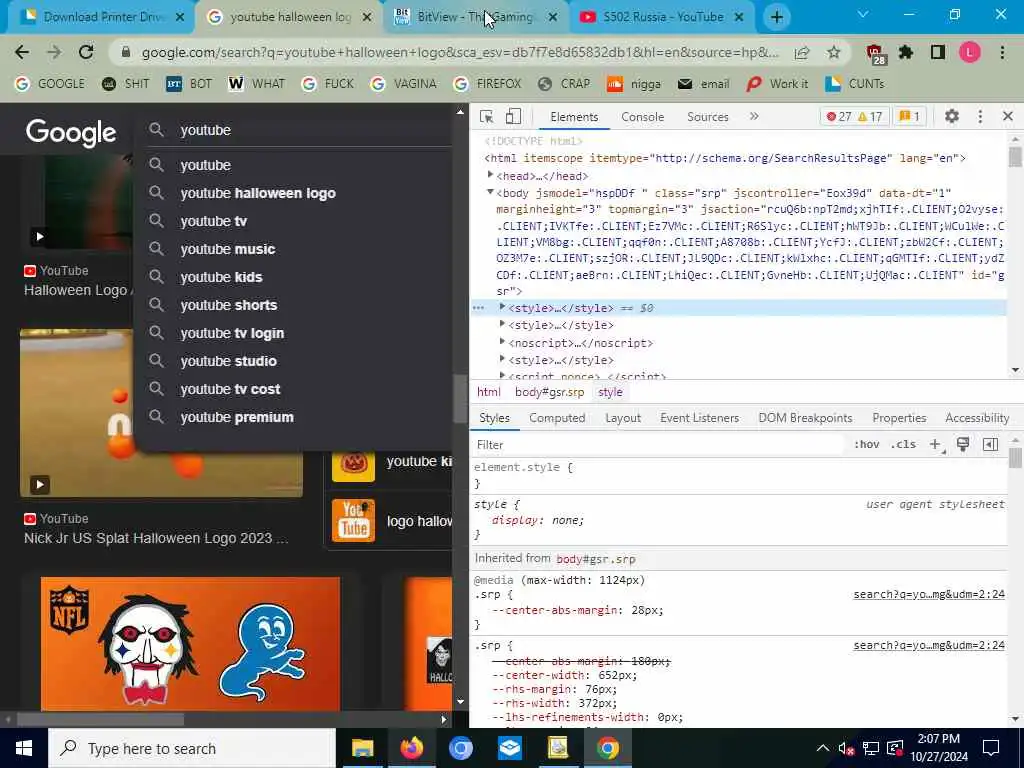This screenshot has width=1024, height=768.
Task: Open the pink L profile avatar
Action: [x=969, y=52]
